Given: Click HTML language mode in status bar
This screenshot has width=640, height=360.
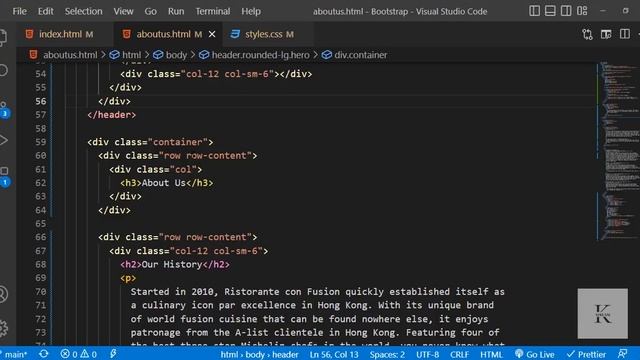Looking at the screenshot, I should [491, 354].
